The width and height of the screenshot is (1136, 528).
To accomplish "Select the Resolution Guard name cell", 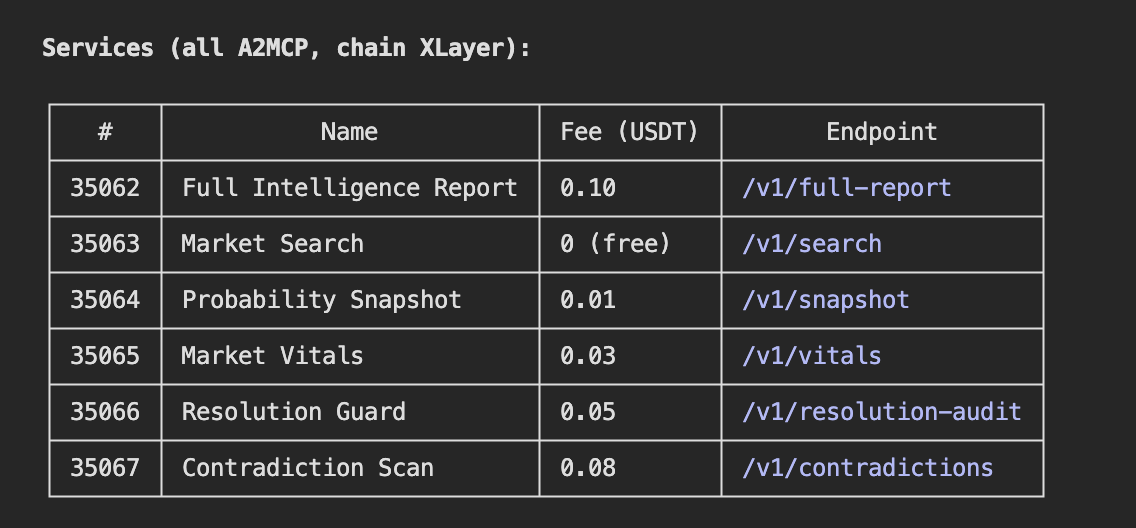I will [x=350, y=411].
